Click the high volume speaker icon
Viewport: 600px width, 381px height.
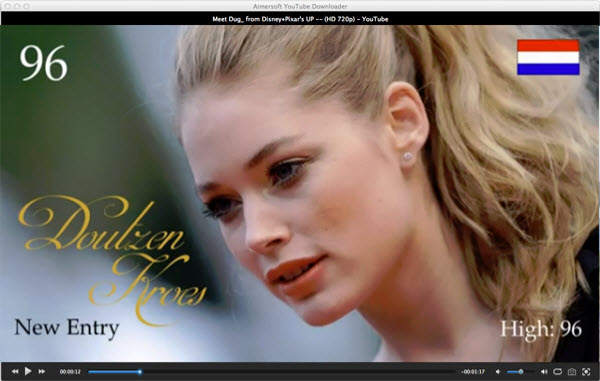tap(544, 371)
